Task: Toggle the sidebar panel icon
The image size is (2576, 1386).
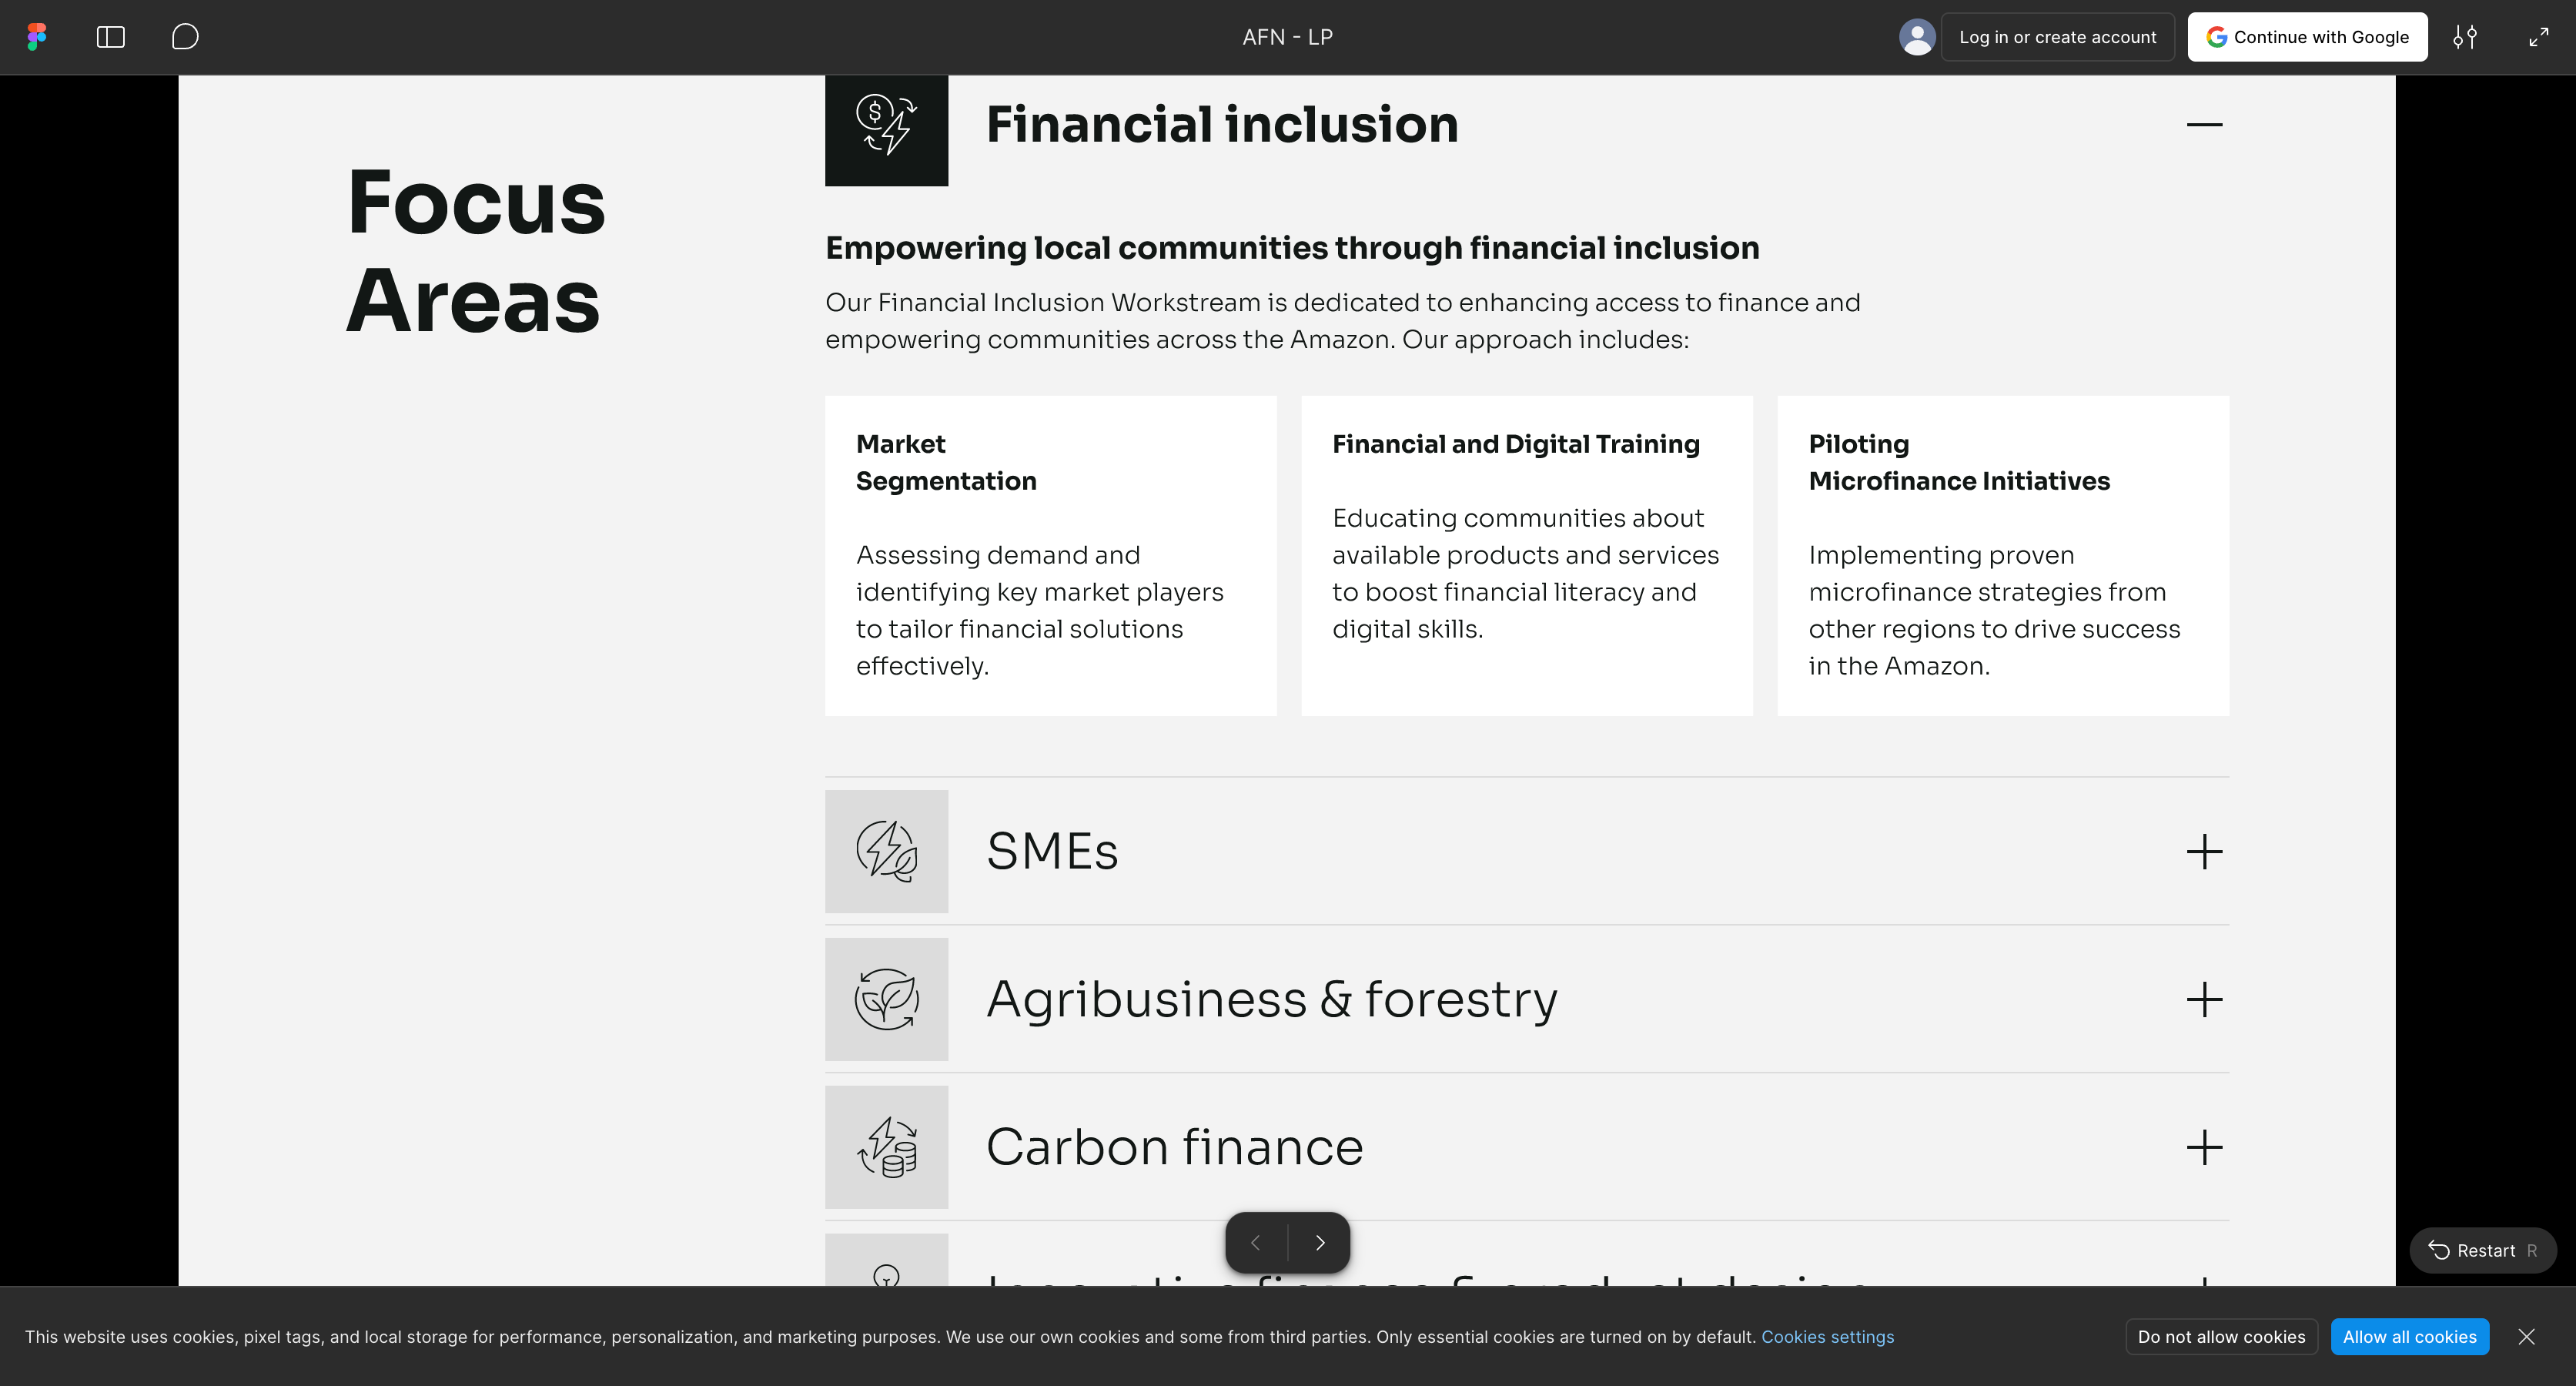Action: click(x=110, y=37)
